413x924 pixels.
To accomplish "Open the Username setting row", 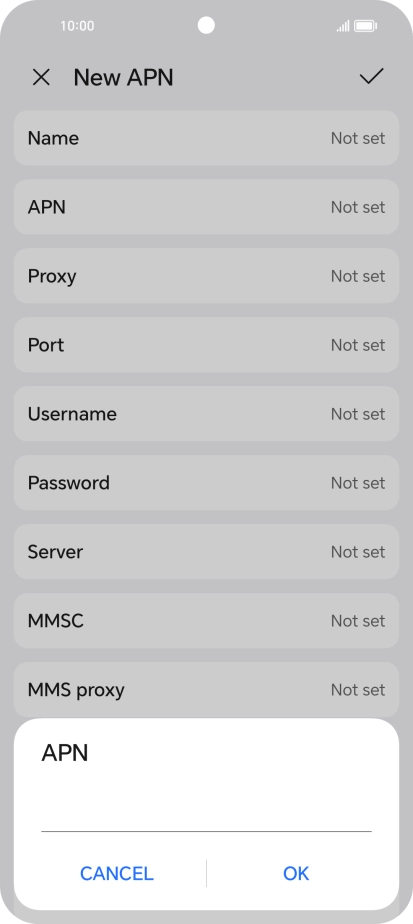I will pos(206,414).
